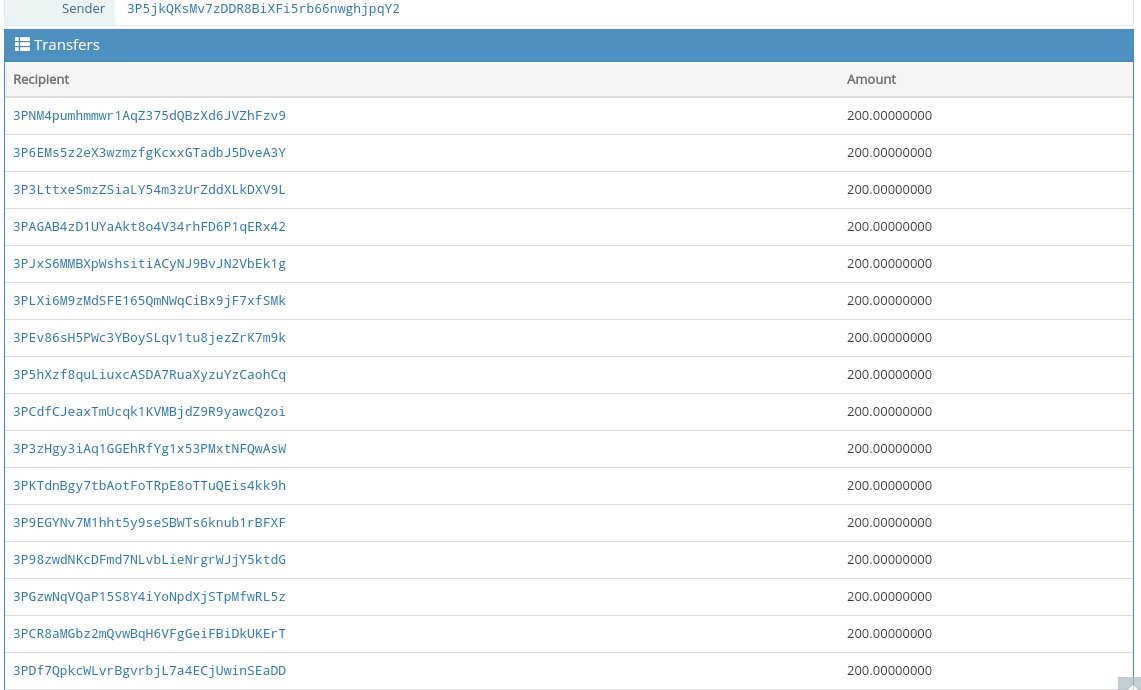This screenshot has height=690, width=1141.
Task: Open recipient 3PKTdnBgy7tbAotFoTRpE8oTTuQEis4kk9h
Action: 149,485
